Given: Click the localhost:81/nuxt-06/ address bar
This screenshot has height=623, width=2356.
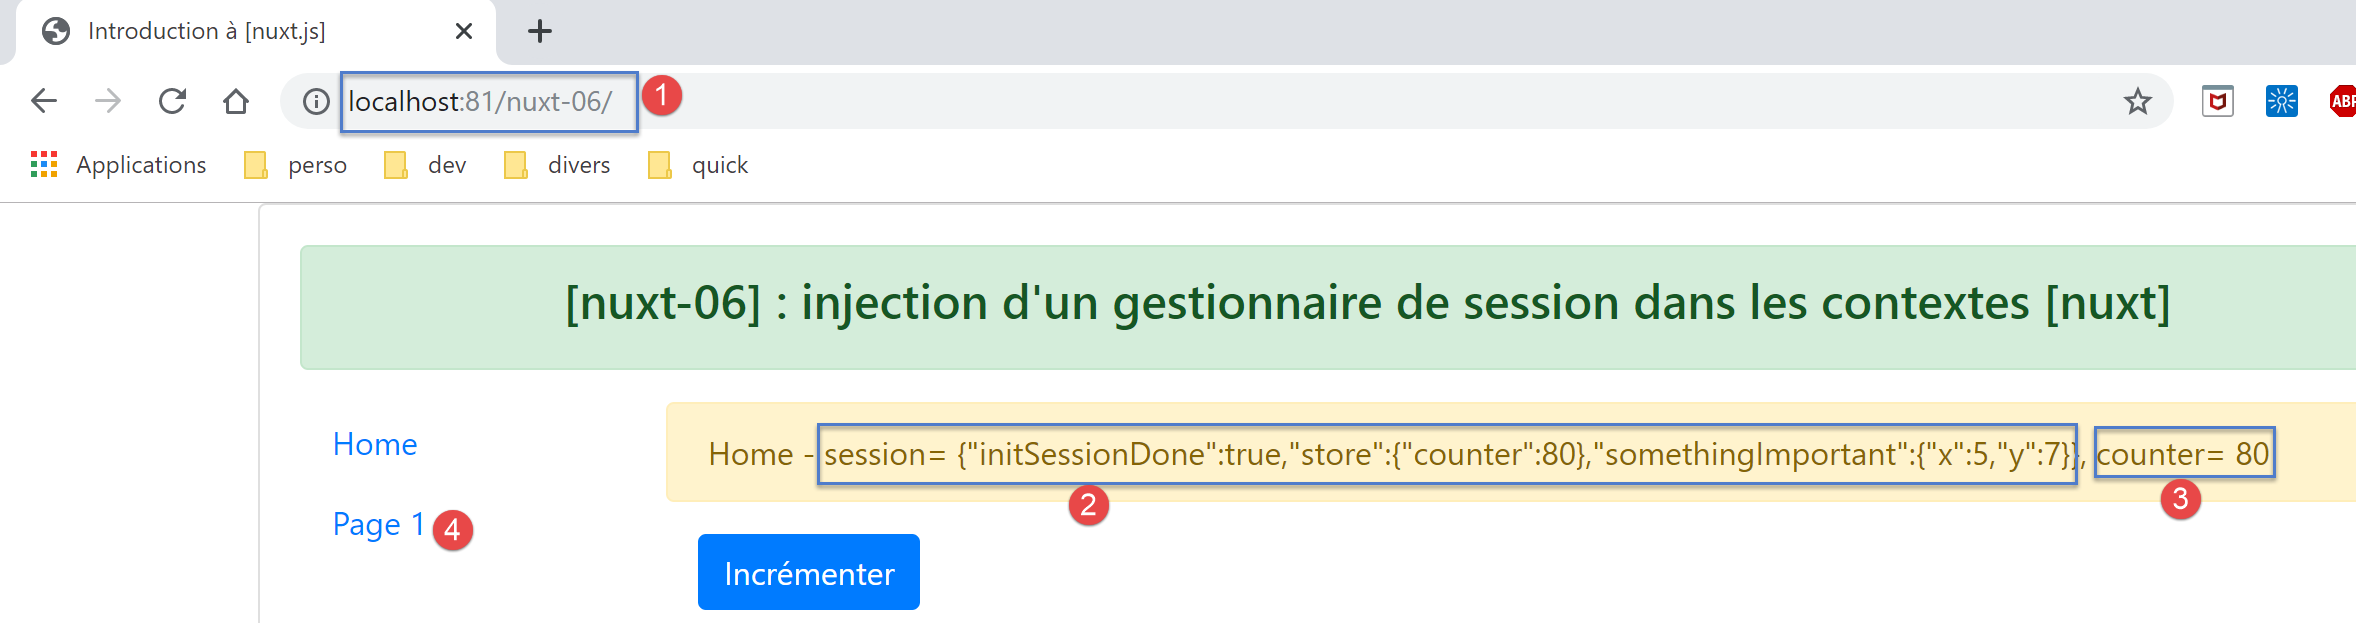Looking at the screenshot, I should click(1200, 101).
